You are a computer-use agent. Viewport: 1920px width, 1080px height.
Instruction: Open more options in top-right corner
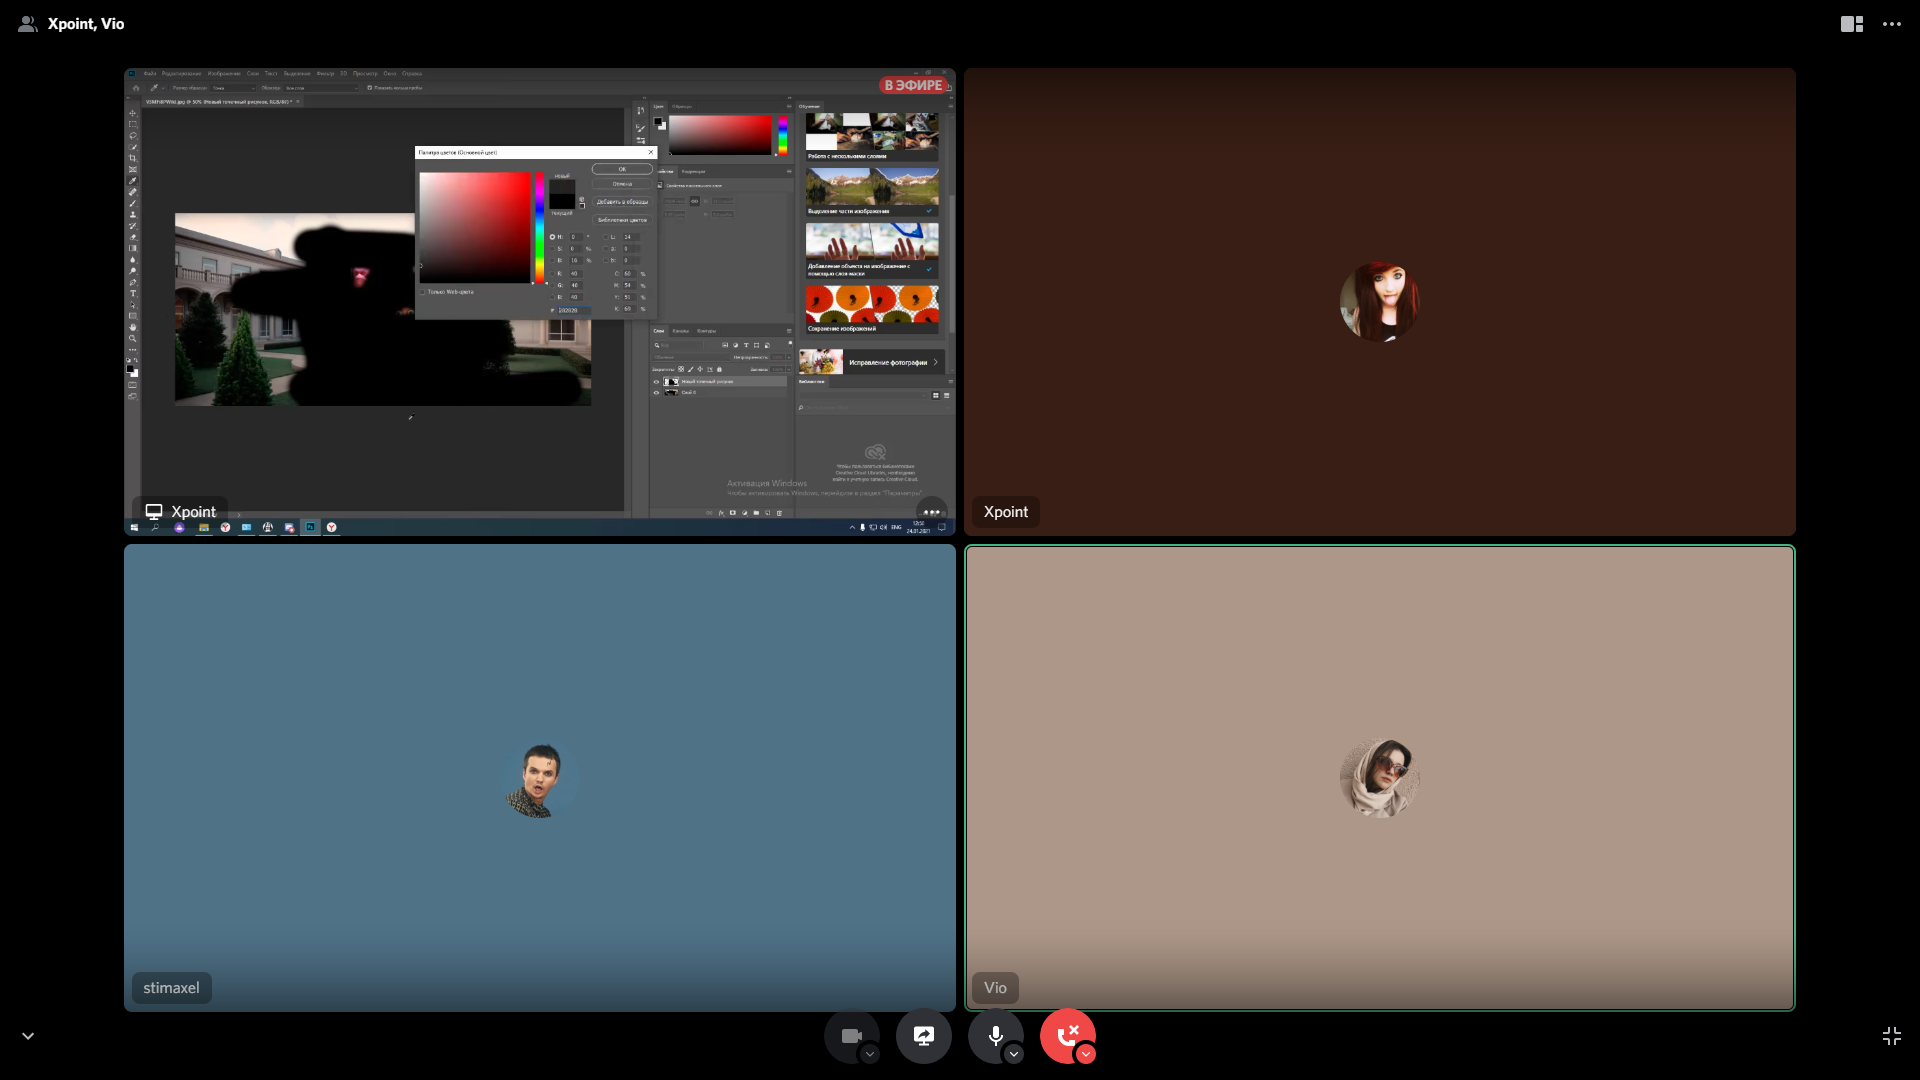[1891, 24]
